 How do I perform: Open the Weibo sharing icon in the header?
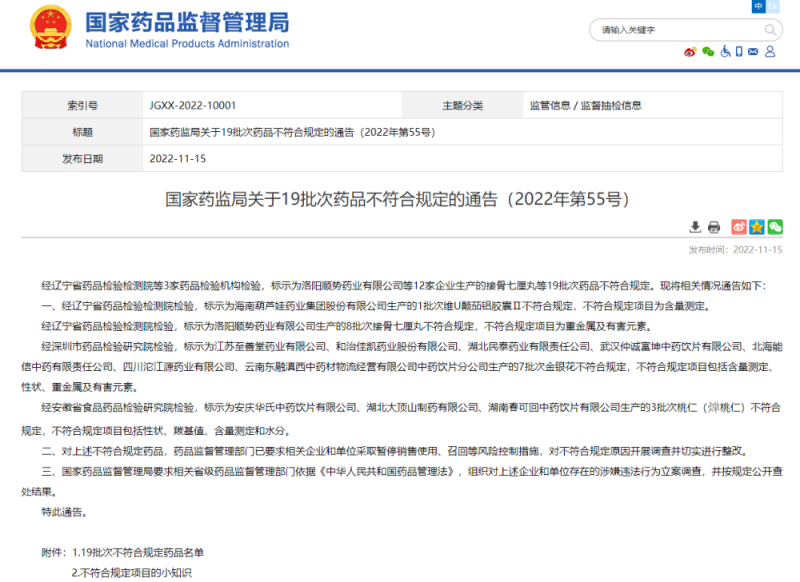(690, 51)
